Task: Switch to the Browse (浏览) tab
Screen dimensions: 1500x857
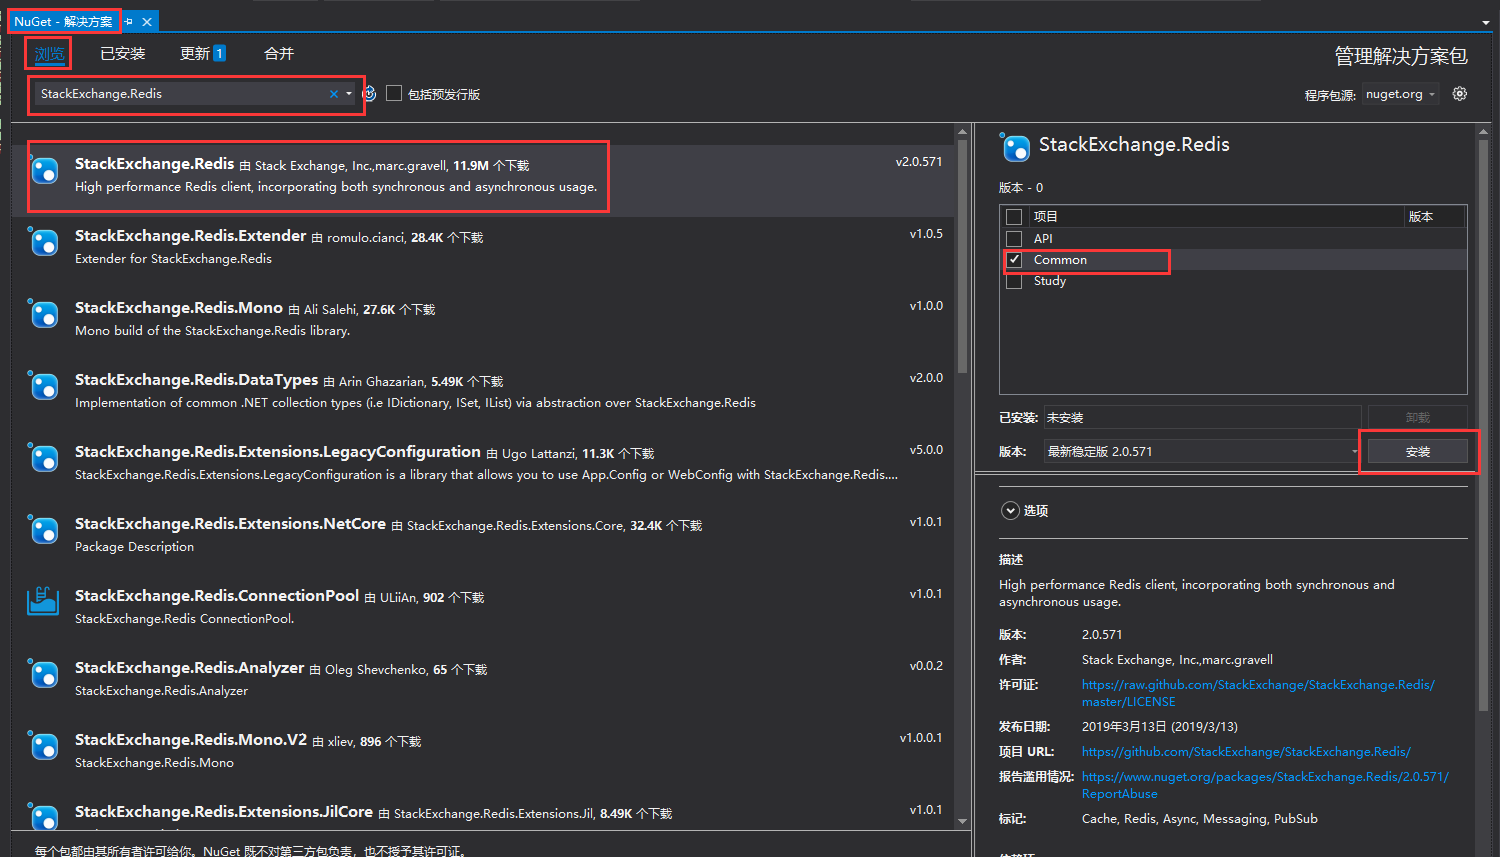Action: click(49, 54)
